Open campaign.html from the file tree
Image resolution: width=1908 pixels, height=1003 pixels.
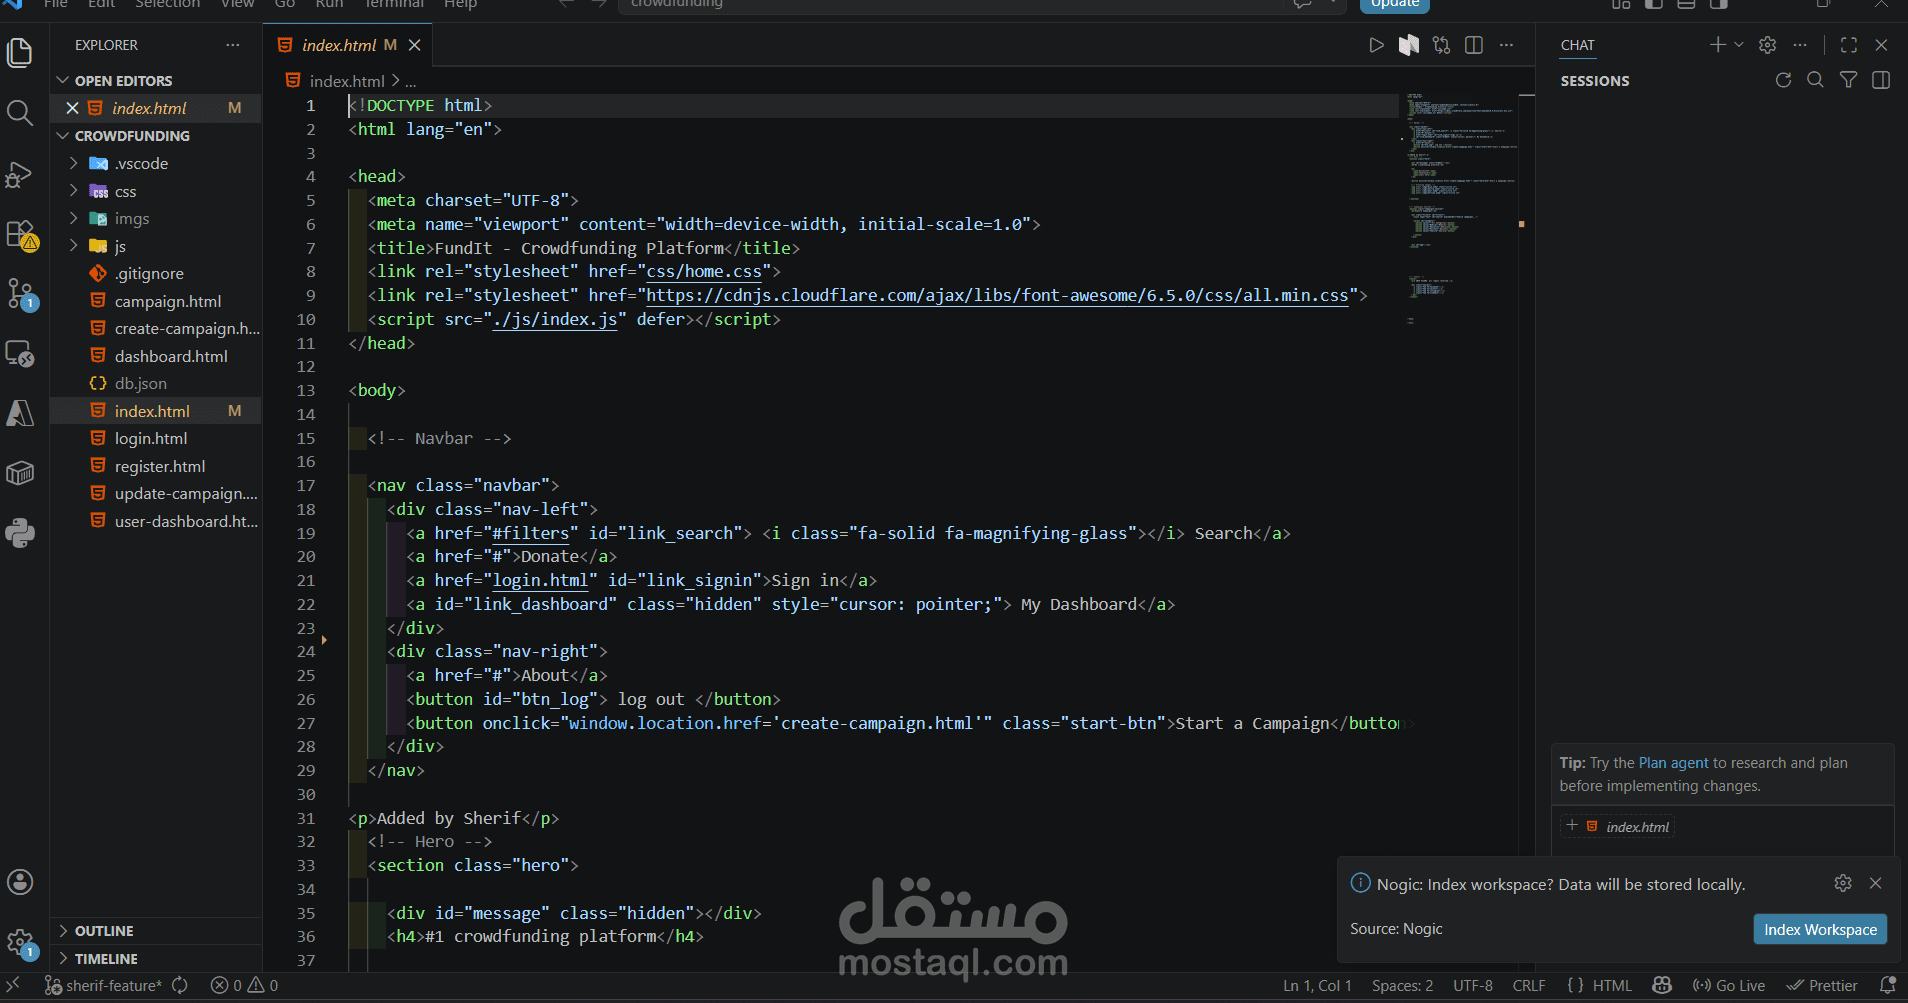pyautogui.click(x=158, y=301)
